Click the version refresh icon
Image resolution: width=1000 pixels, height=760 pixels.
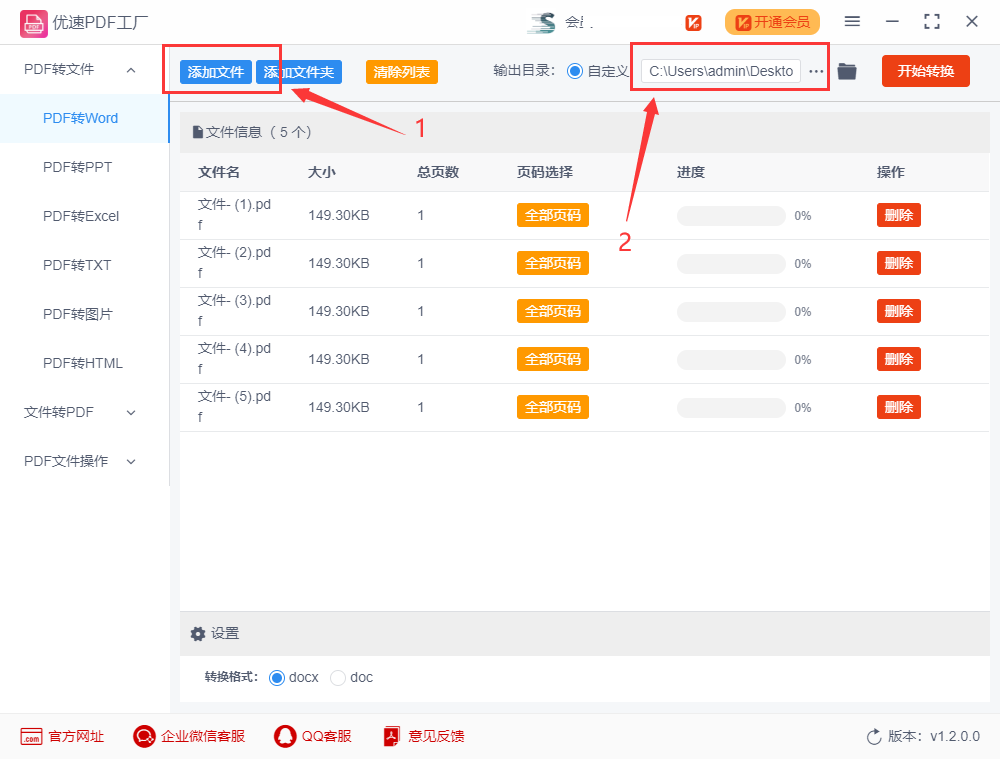[x=874, y=737]
